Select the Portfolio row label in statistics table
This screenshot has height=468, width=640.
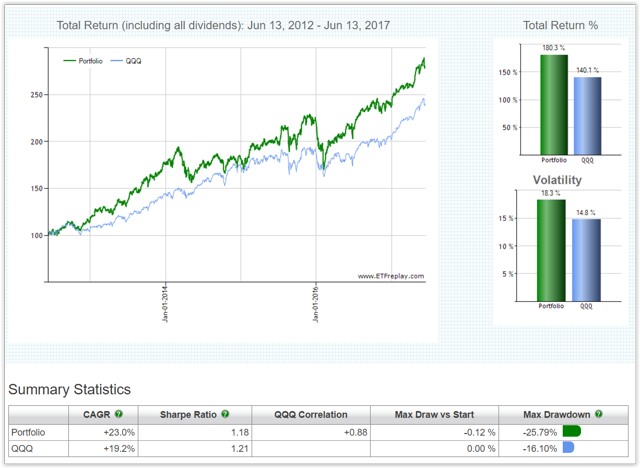[x=29, y=431]
